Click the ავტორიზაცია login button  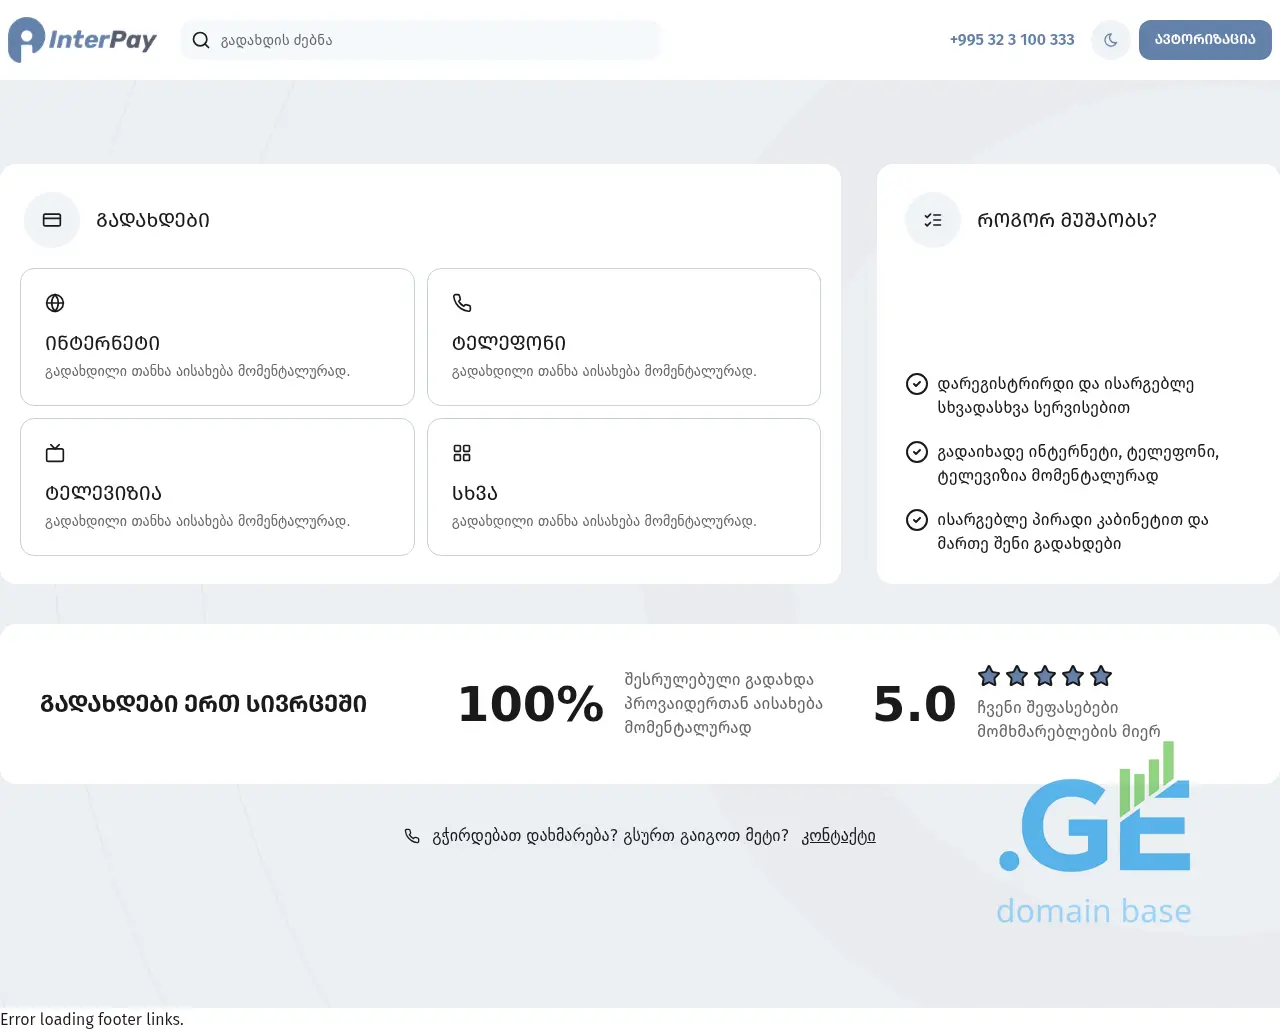pos(1204,40)
